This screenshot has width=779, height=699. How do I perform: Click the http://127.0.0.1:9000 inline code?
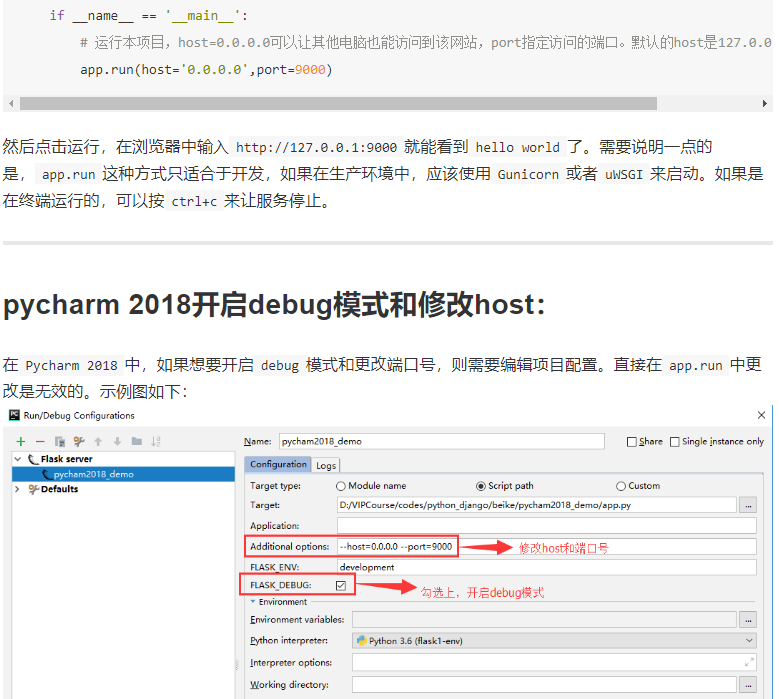tap(316, 148)
